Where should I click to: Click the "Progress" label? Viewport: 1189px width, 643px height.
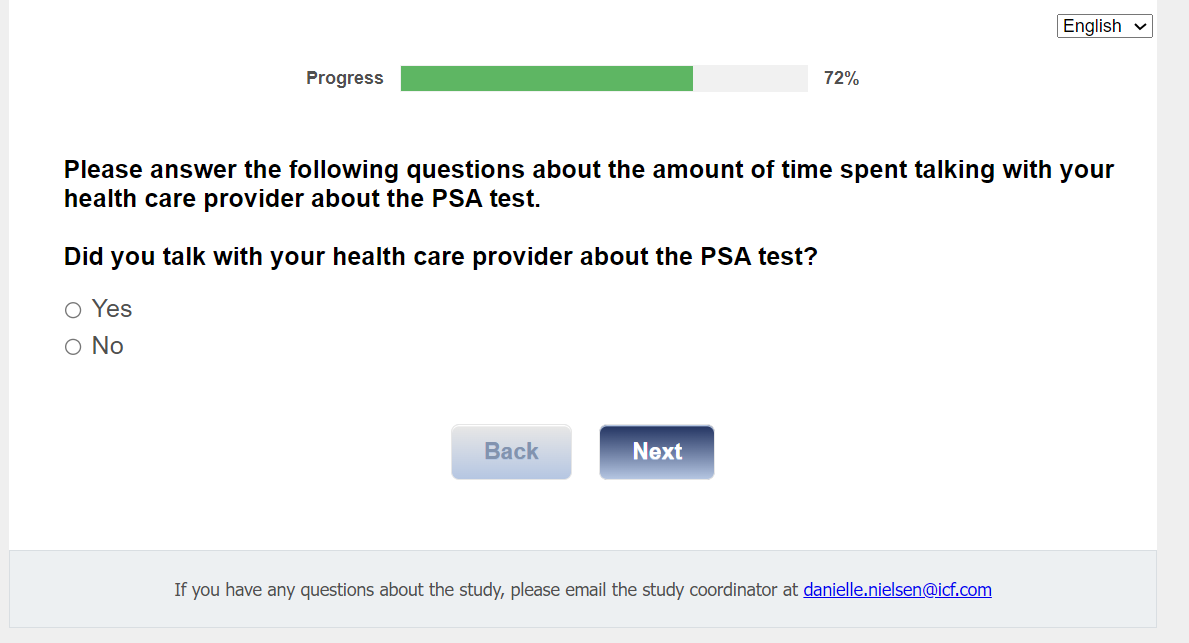344,79
